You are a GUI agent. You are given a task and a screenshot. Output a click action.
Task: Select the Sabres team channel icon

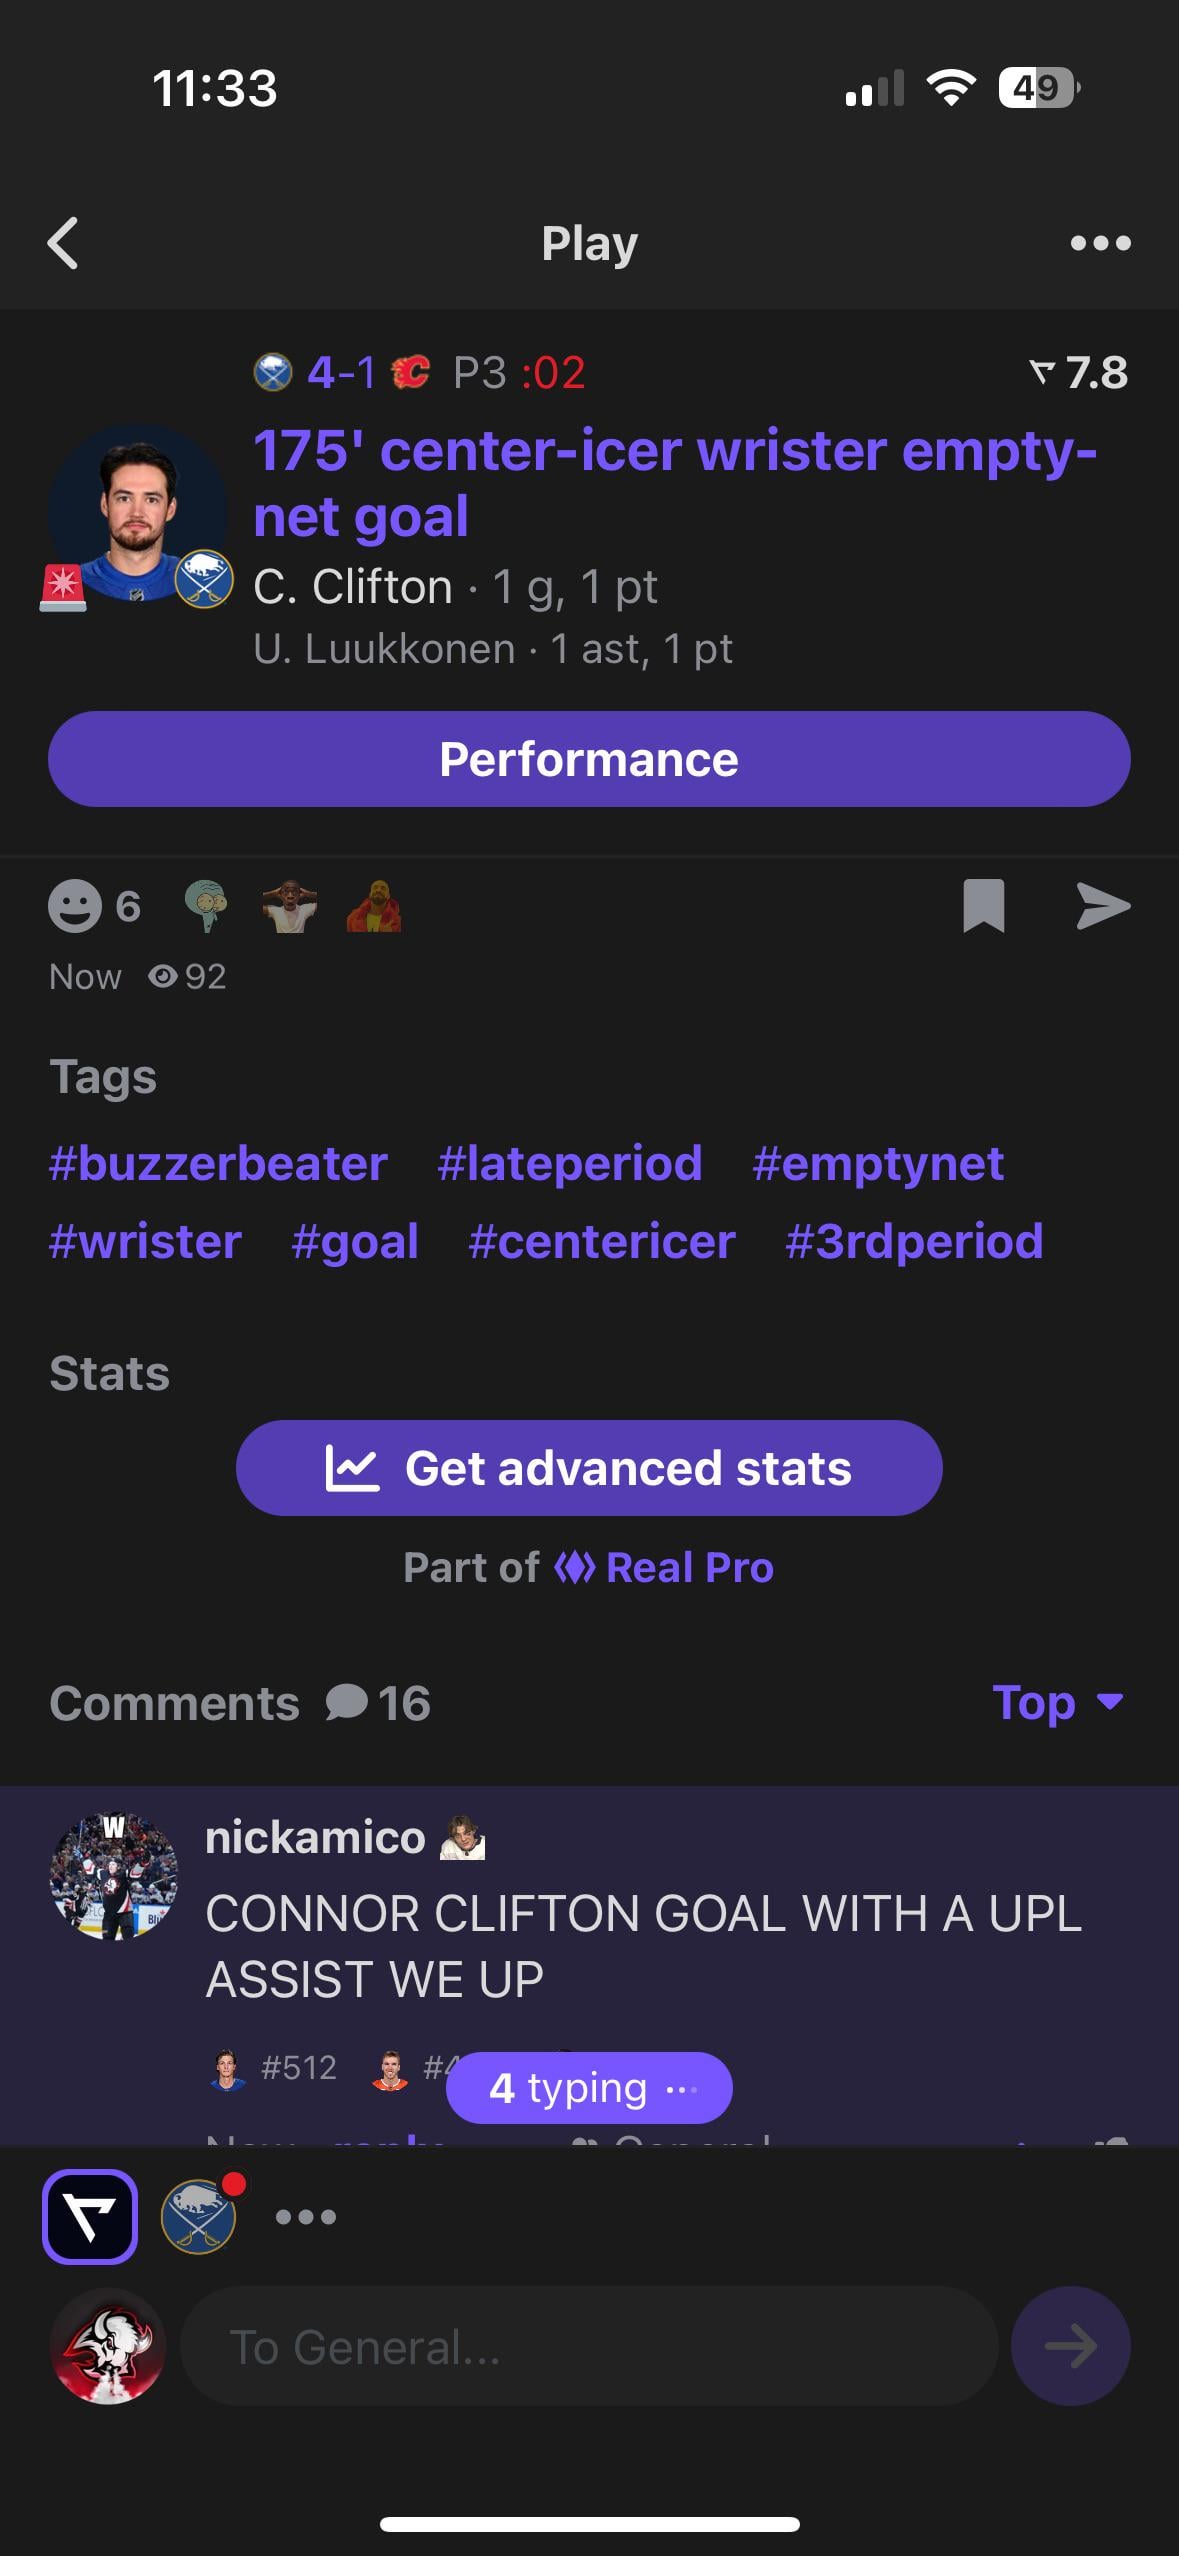(199, 2216)
